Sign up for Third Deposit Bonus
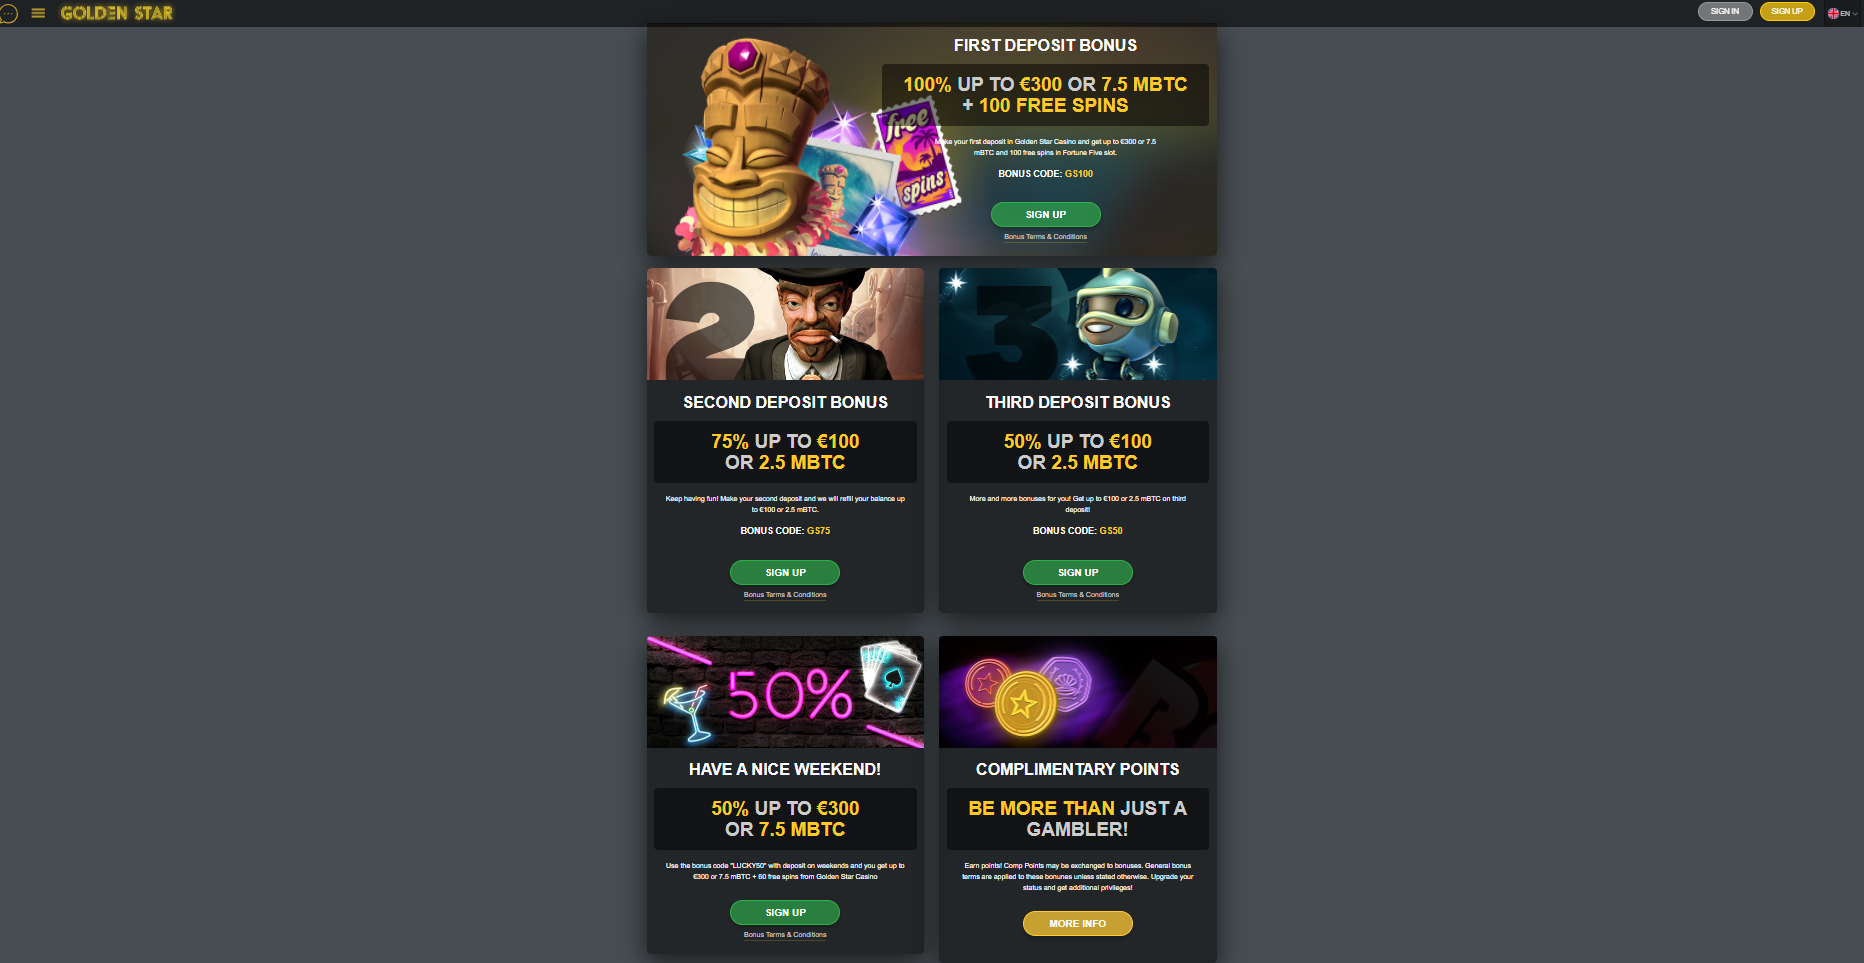Image resolution: width=1864 pixels, height=963 pixels. pos(1077,573)
